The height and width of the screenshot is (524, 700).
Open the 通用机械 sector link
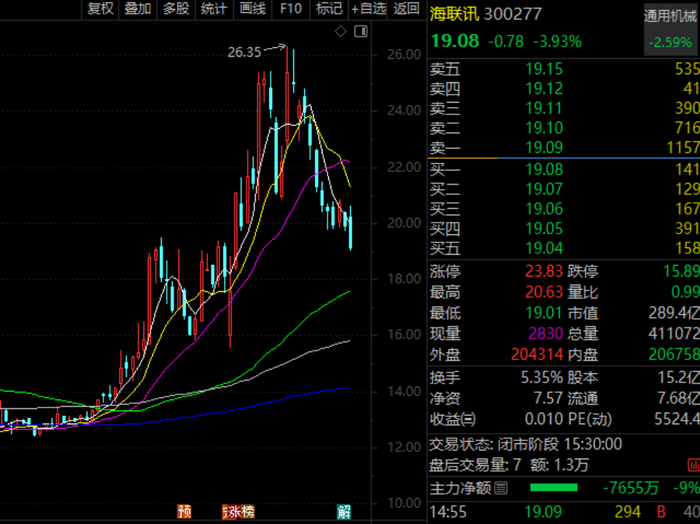pos(670,17)
